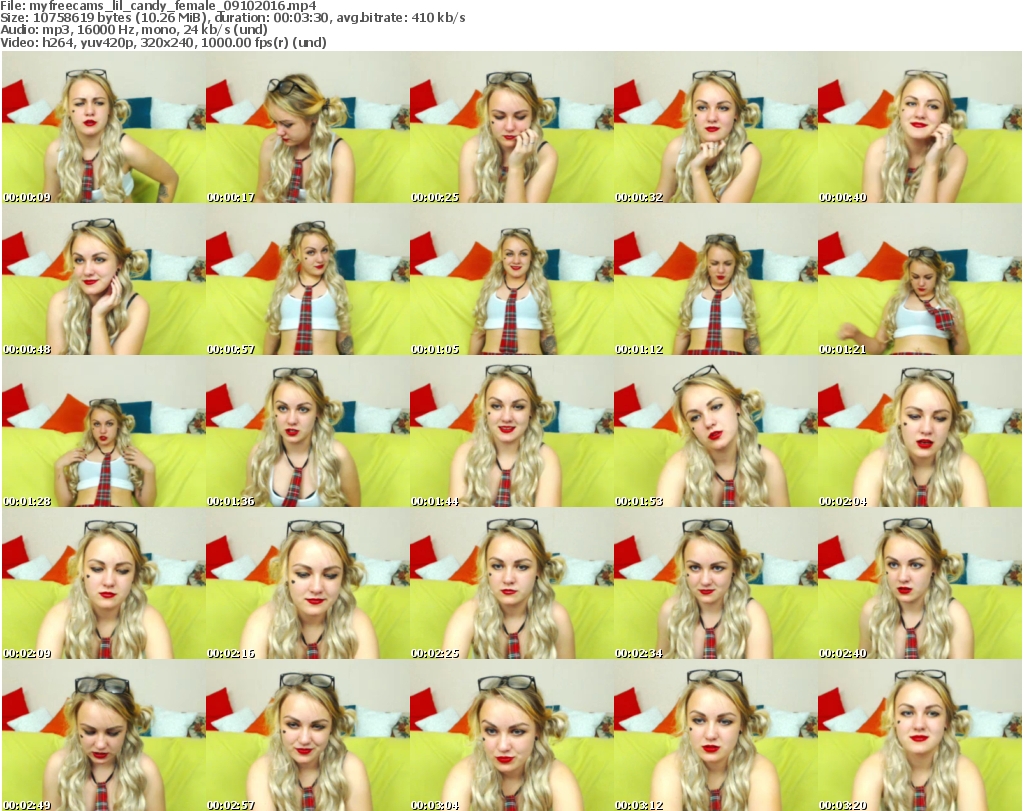1024x811 pixels.
Task: Open the thumbnail stamped 00:02:04
Action: click(x=920, y=432)
